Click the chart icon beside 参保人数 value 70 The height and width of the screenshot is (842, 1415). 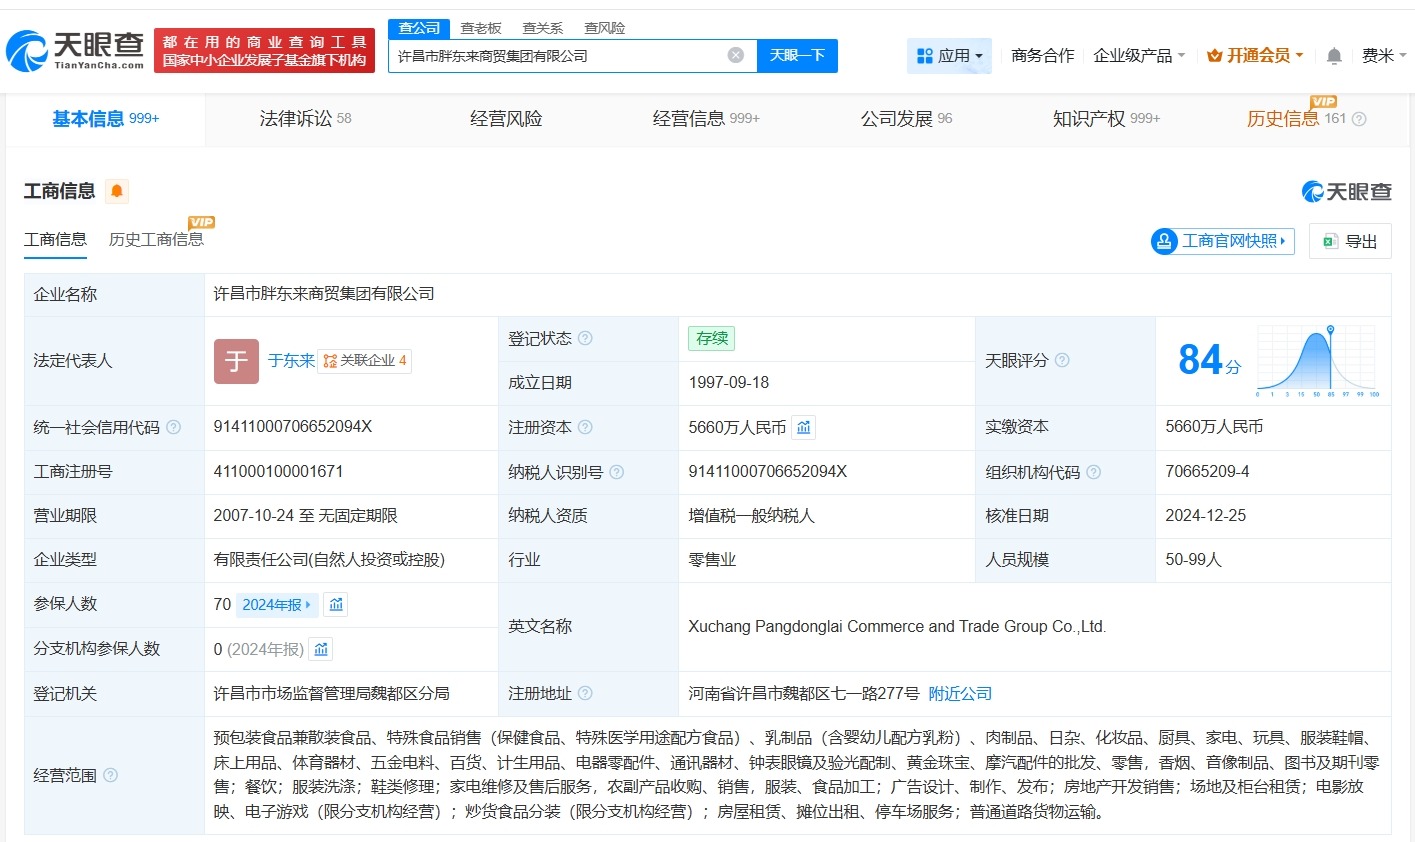point(334,604)
